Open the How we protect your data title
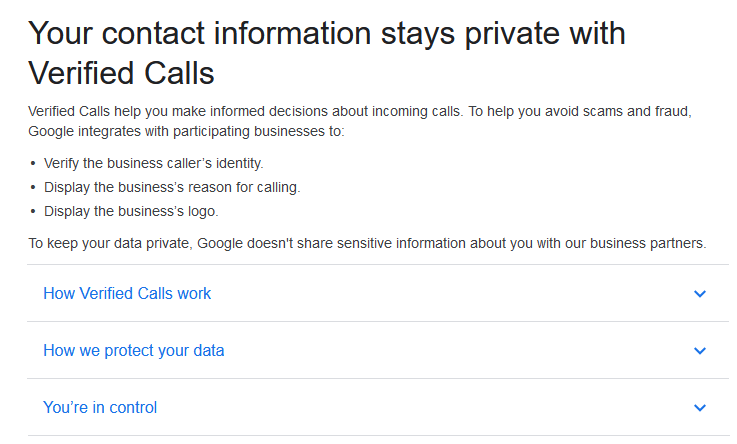The width and height of the screenshot is (737, 444). 133,351
